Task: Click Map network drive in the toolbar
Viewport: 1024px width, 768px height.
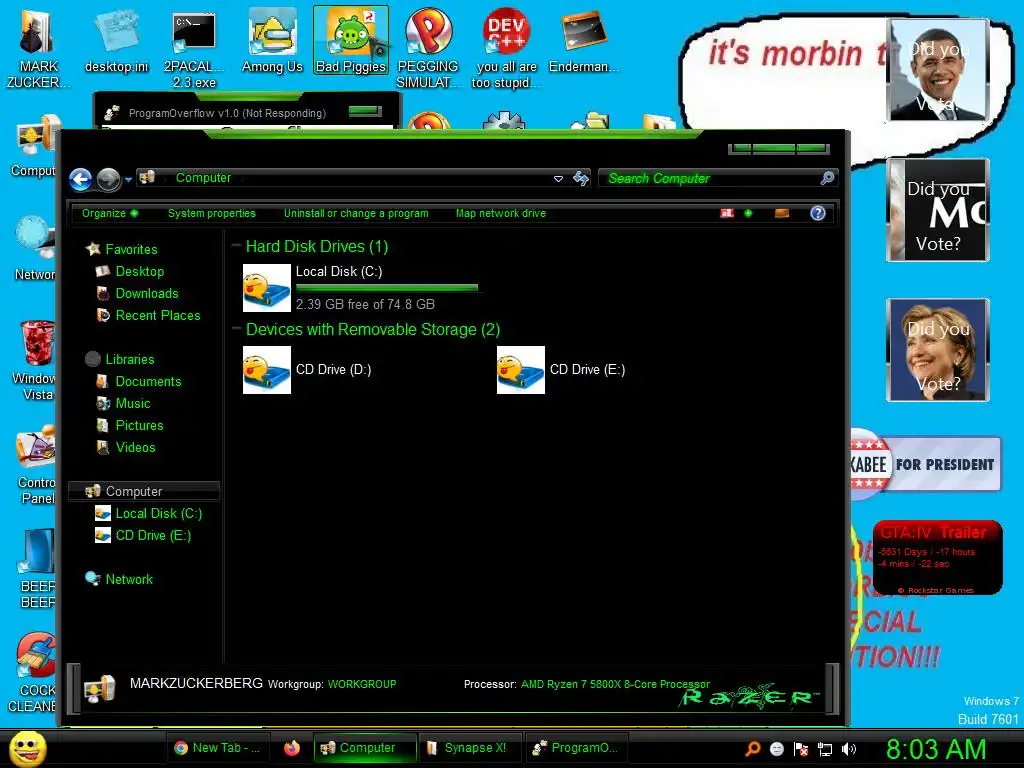Action: [501, 213]
